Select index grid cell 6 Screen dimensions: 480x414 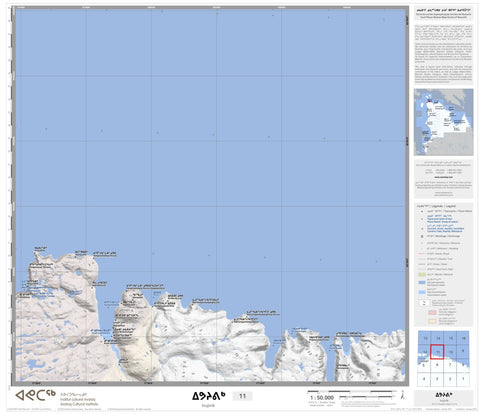coord(437,365)
